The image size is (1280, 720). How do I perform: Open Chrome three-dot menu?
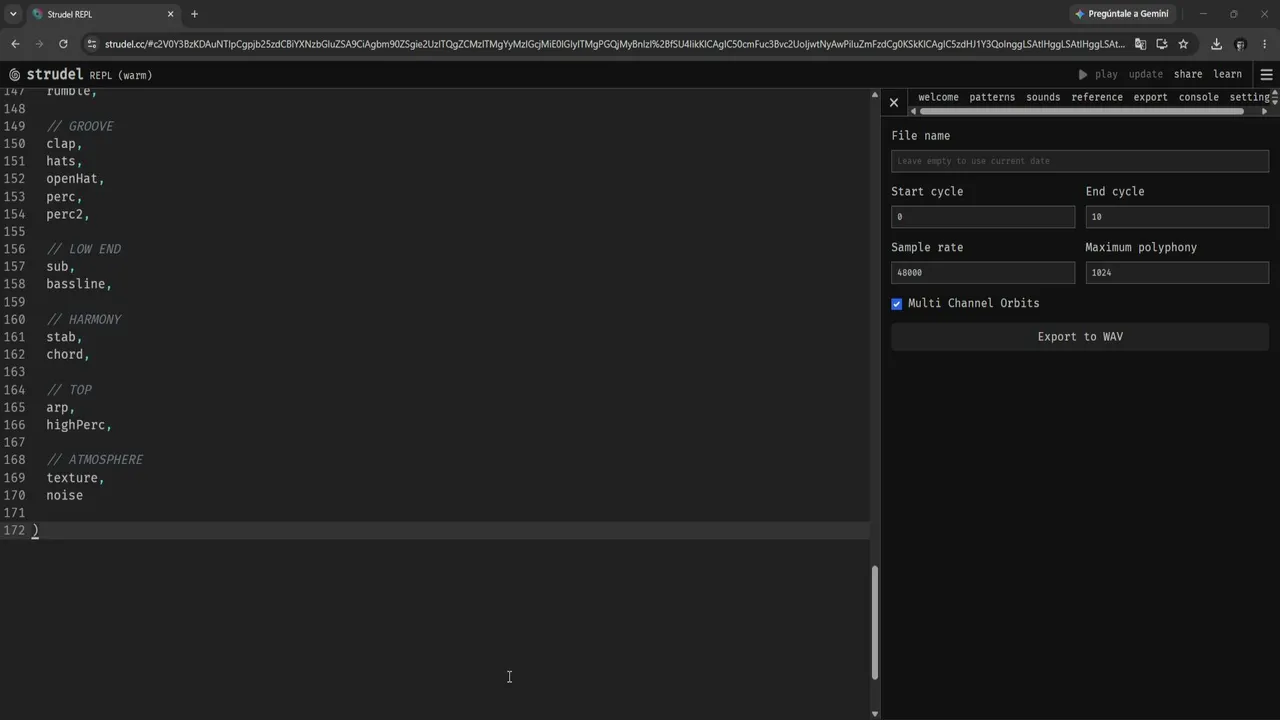(1265, 44)
